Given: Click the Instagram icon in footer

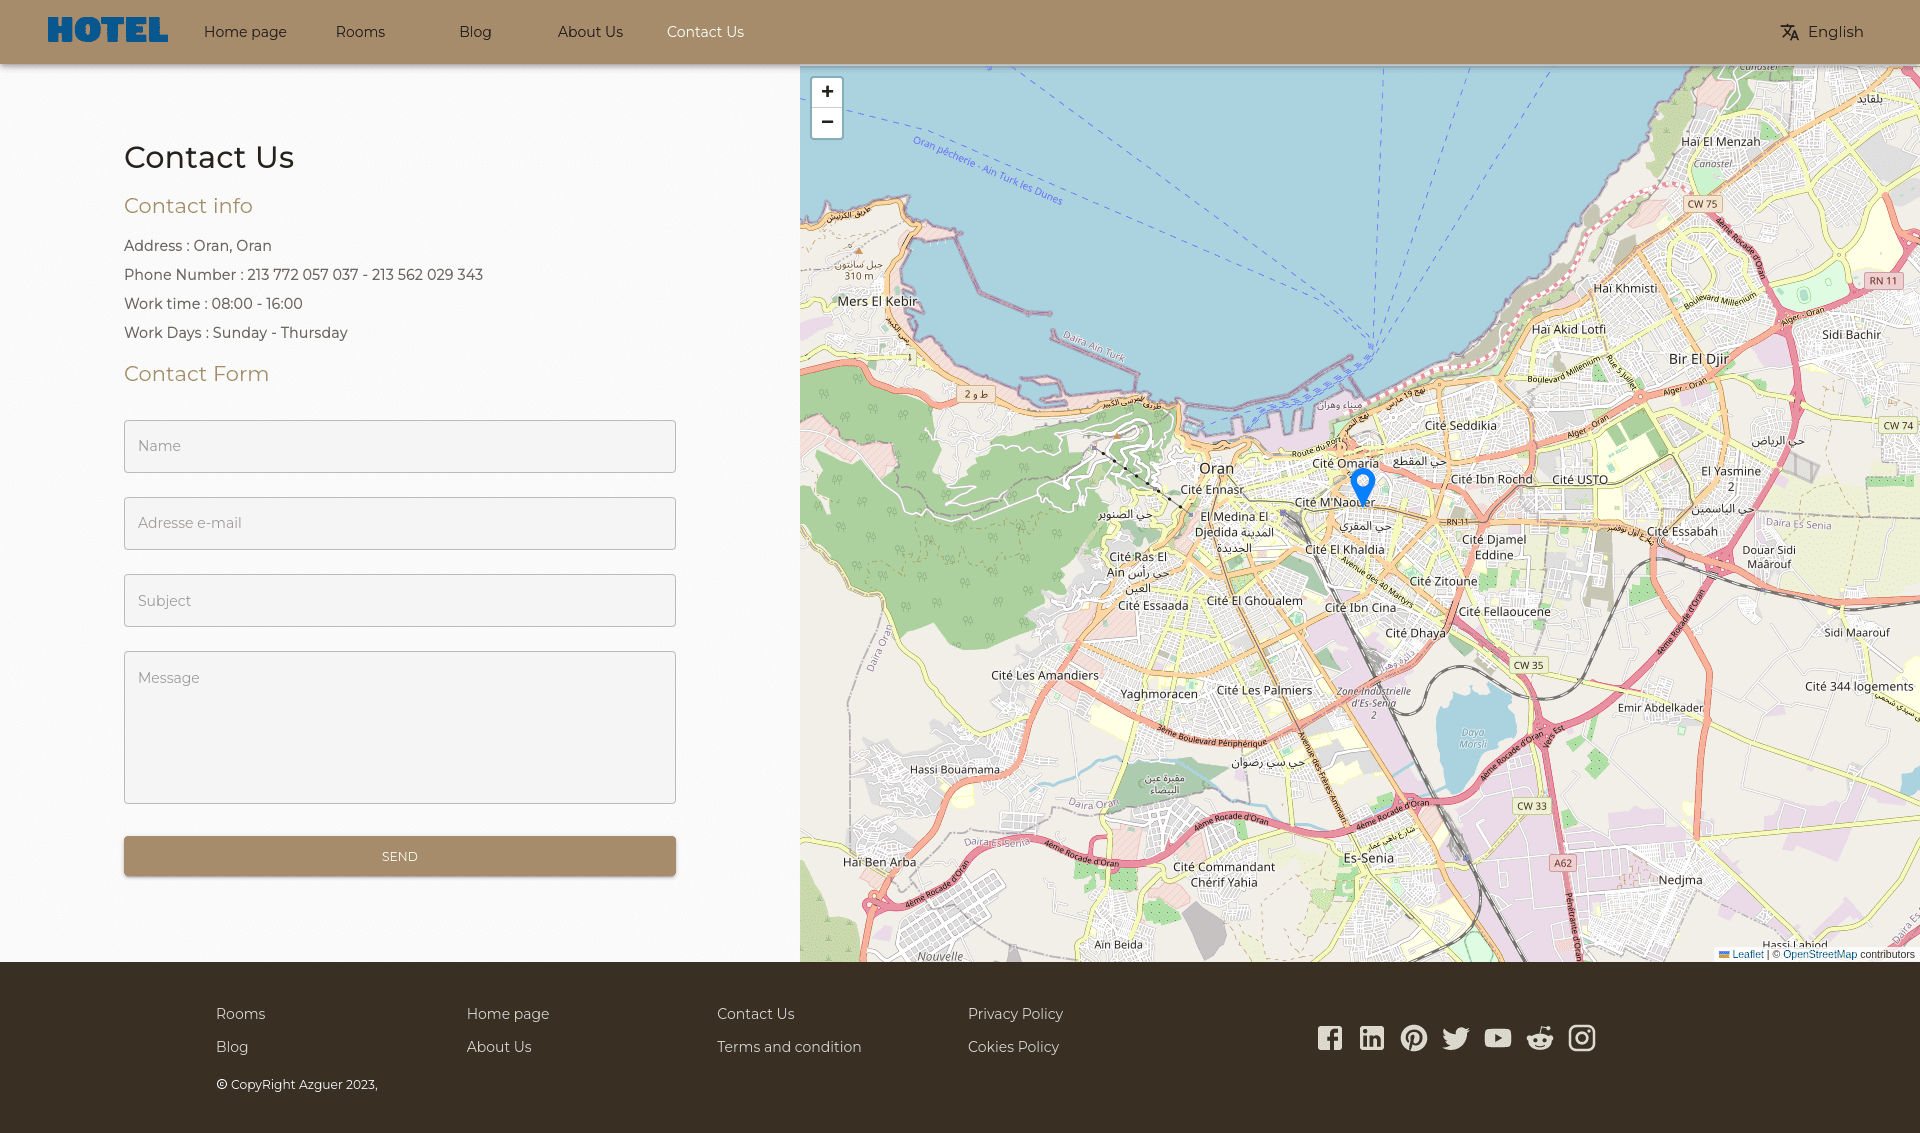Looking at the screenshot, I should tap(1582, 1038).
